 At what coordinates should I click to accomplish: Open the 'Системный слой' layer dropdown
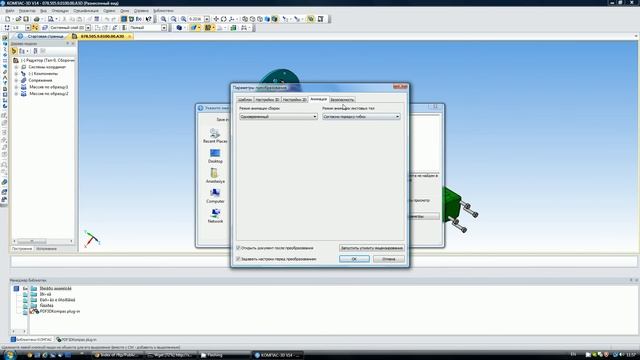(88, 28)
